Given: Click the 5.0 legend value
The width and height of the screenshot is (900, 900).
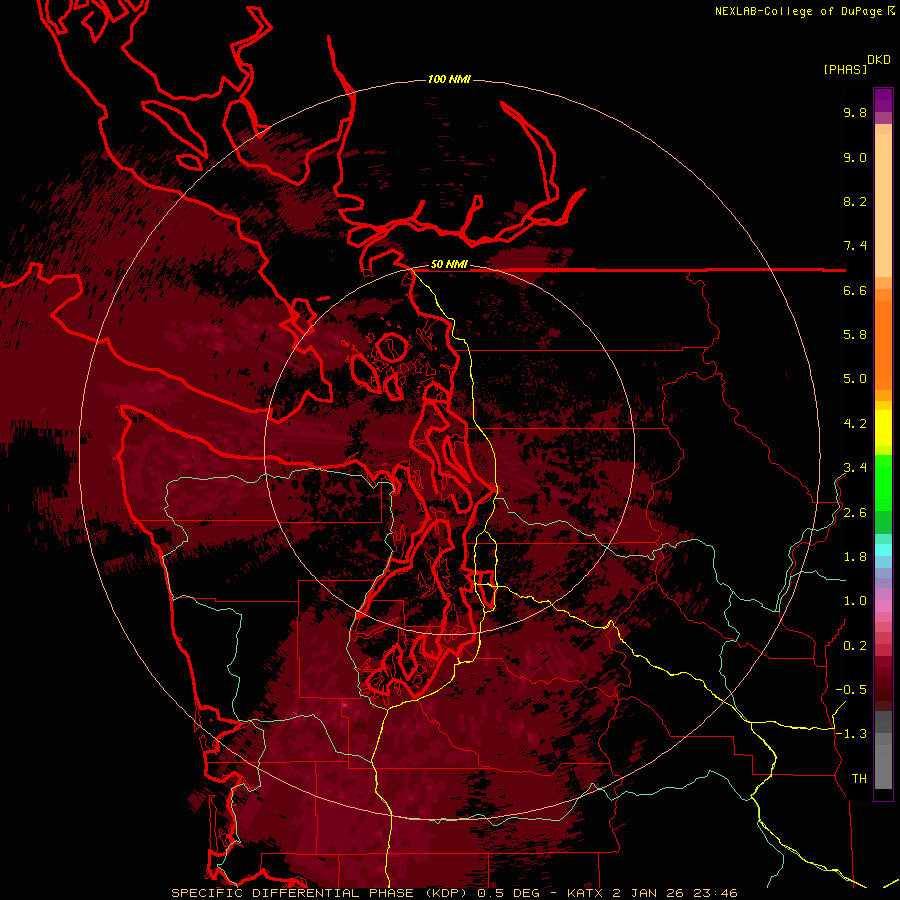Looking at the screenshot, I should pos(855,379).
